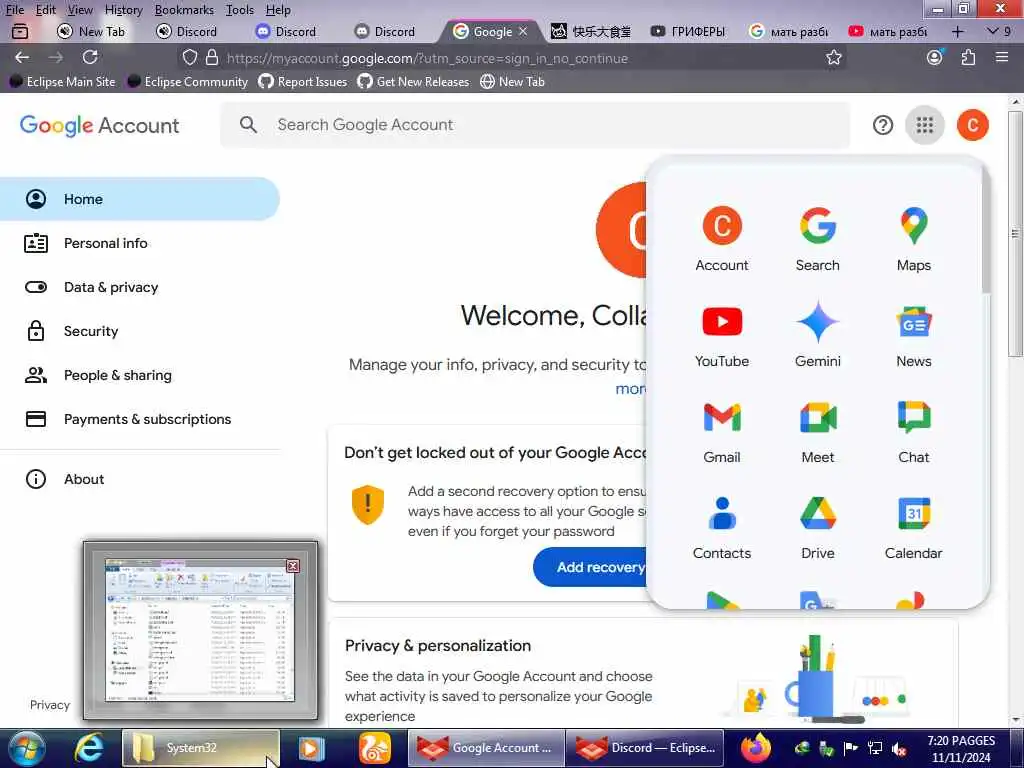Go back to the previous page
This screenshot has width=1024, height=768.
22,57
